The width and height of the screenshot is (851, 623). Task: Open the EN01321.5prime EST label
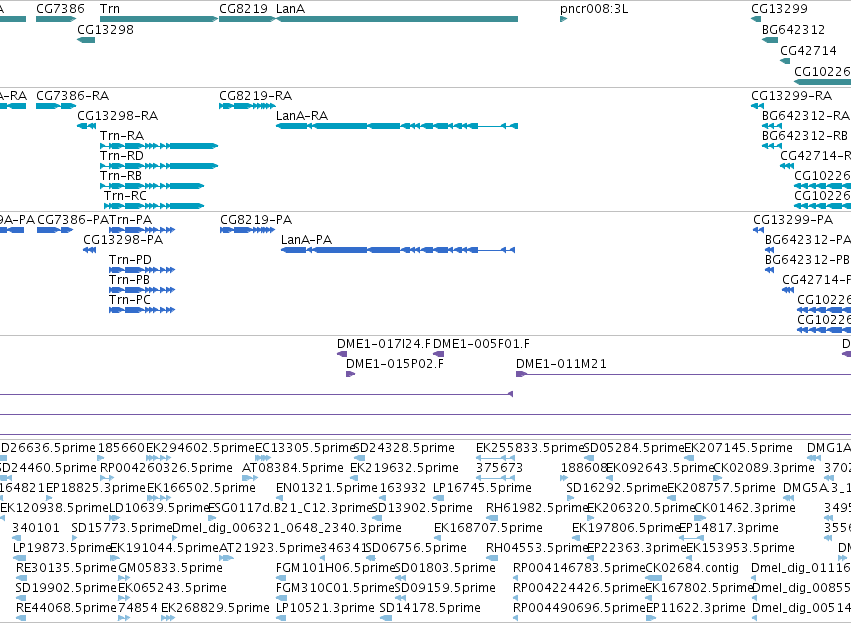click(326, 488)
